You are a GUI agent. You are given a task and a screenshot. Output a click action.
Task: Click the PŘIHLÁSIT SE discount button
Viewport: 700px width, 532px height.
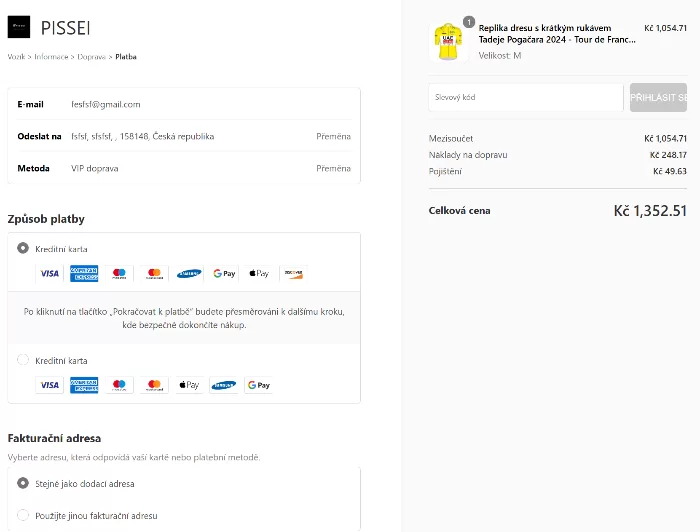click(x=658, y=97)
